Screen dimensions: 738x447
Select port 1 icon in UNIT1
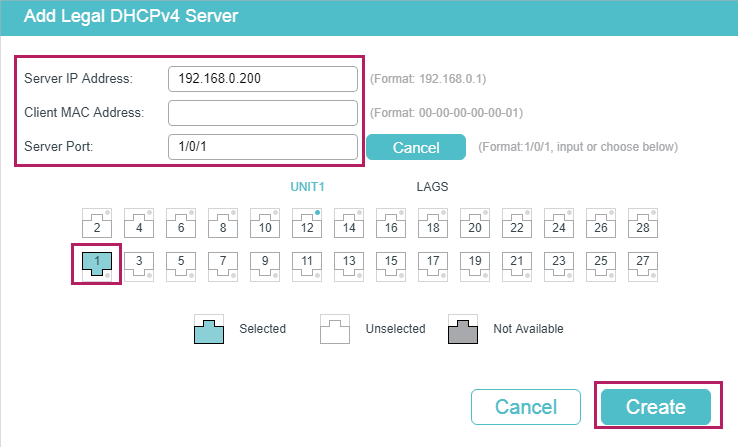point(97,267)
